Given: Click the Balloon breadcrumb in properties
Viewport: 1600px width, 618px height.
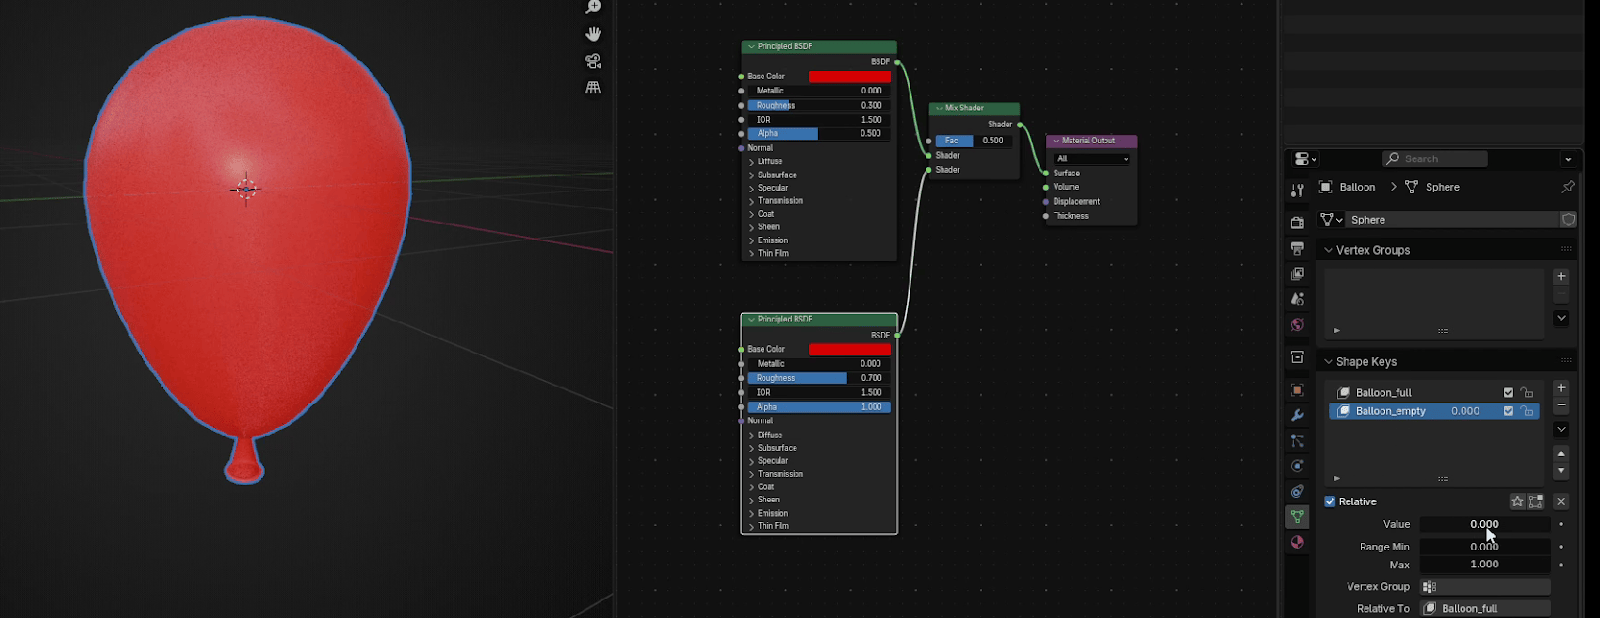Looking at the screenshot, I should 1356,187.
